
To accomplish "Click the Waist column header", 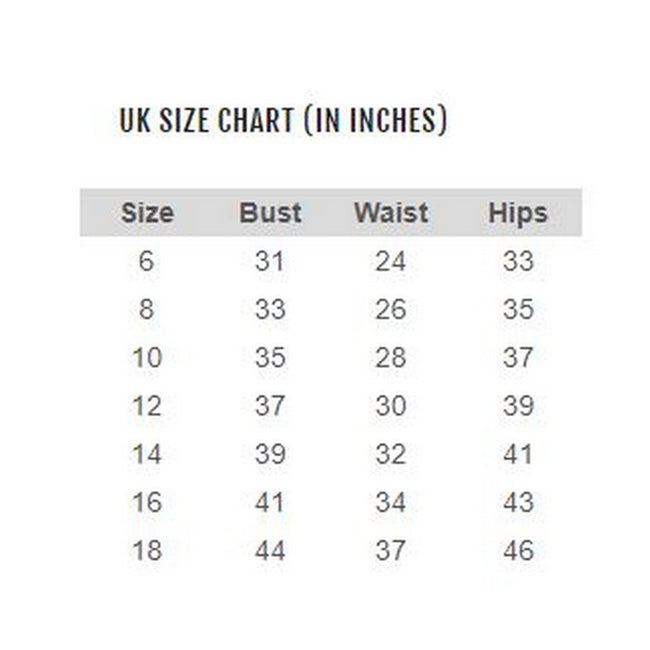I will (x=390, y=213).
